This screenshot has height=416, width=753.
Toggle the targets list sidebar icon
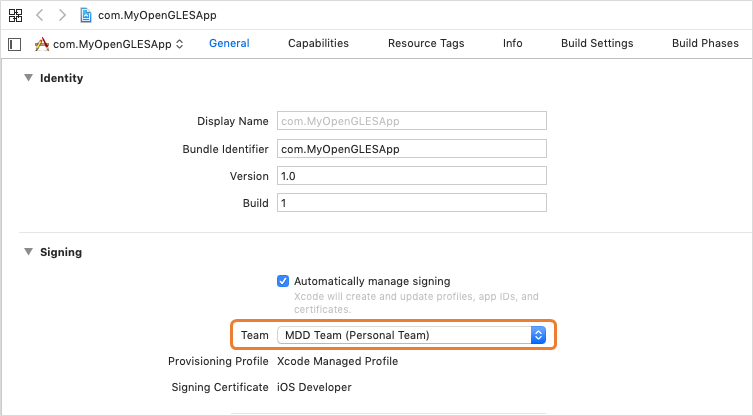15,44
